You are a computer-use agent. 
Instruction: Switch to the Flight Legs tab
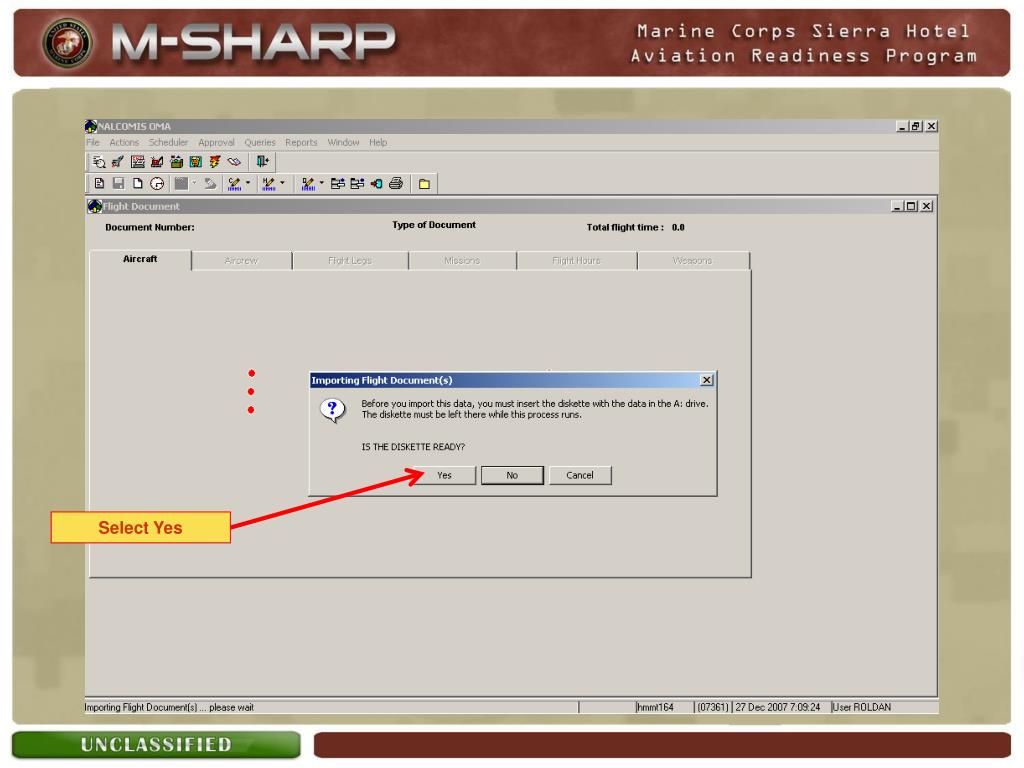(350, 261)
